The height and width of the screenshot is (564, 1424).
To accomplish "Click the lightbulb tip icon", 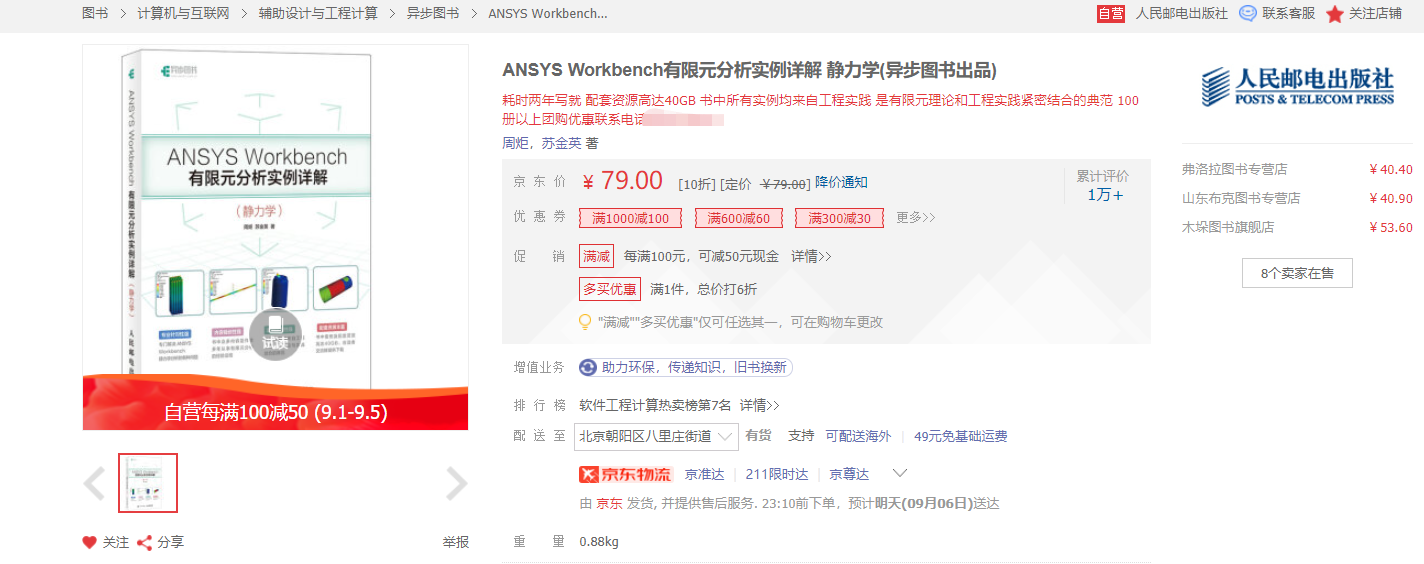I will (x=586, y=322).
